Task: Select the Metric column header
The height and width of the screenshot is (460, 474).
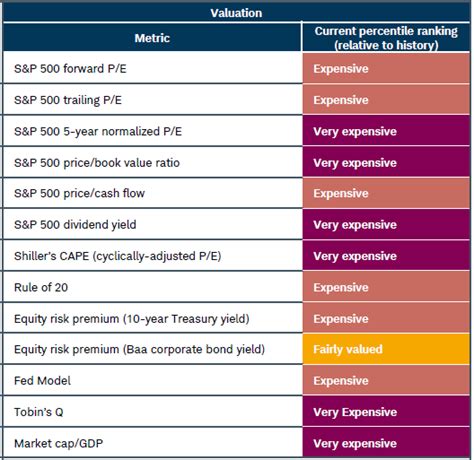Action: 152,38
